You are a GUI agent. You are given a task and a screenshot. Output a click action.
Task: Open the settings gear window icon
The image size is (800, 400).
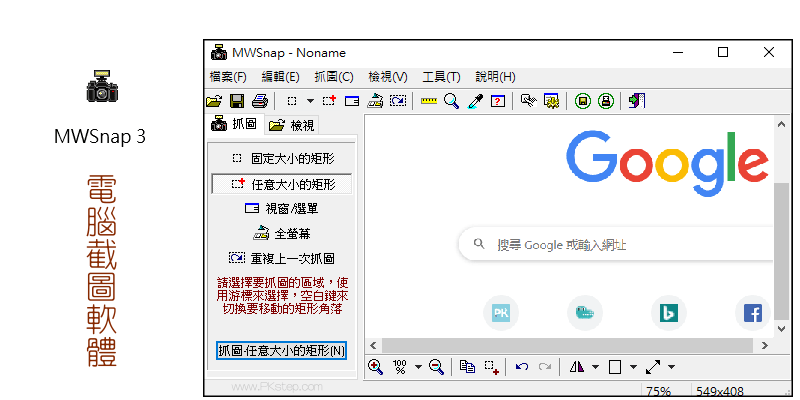tap(552, 101)
